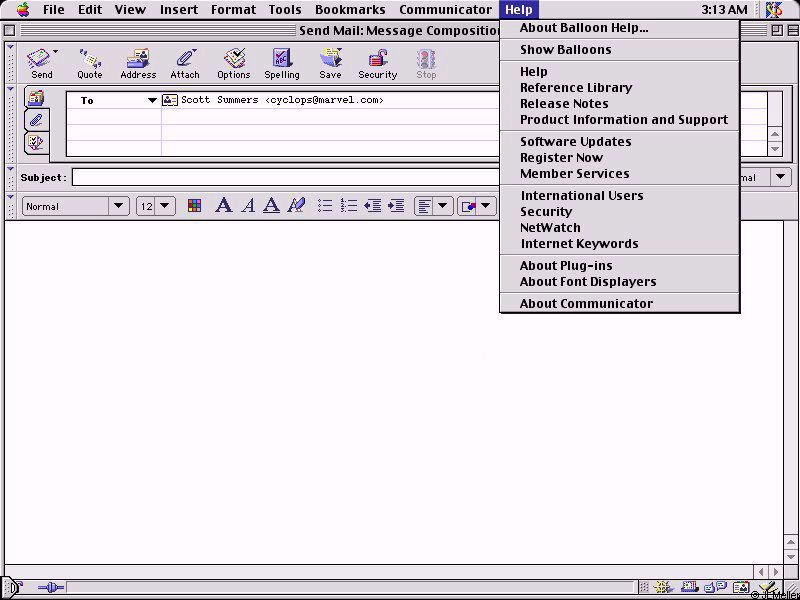Increase the paragraph indent

point(396,206)
